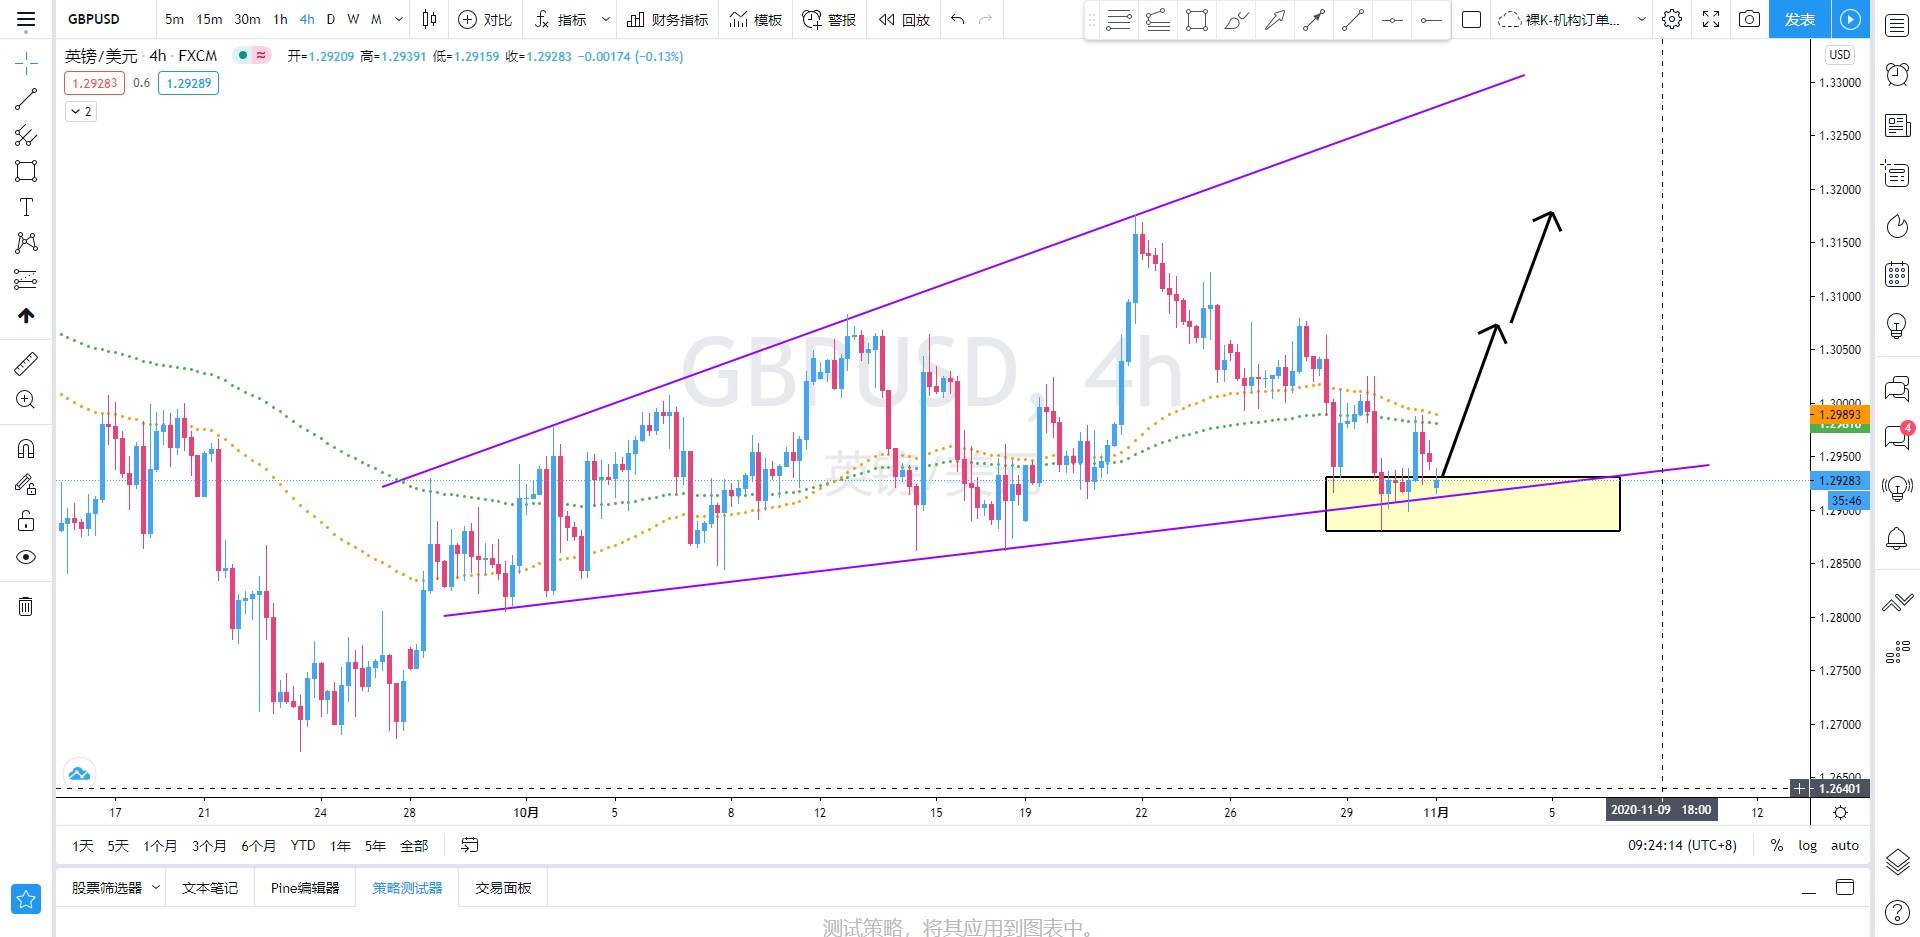Open the pitchfork tools in left sidebar
This screenshot has width=1920, height=937.
click(26, 135)
